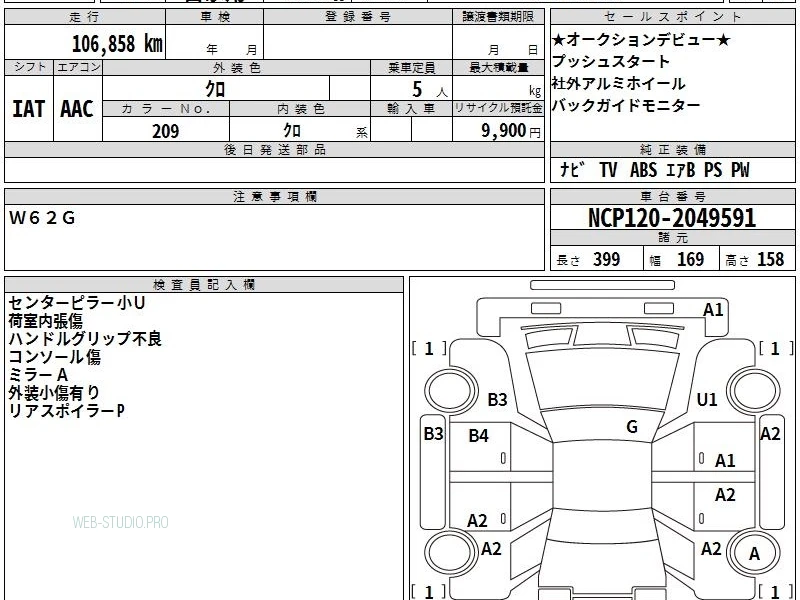Click the カラーNo. header cell
This screenshot has width=800, height=600.
[166, 109]
